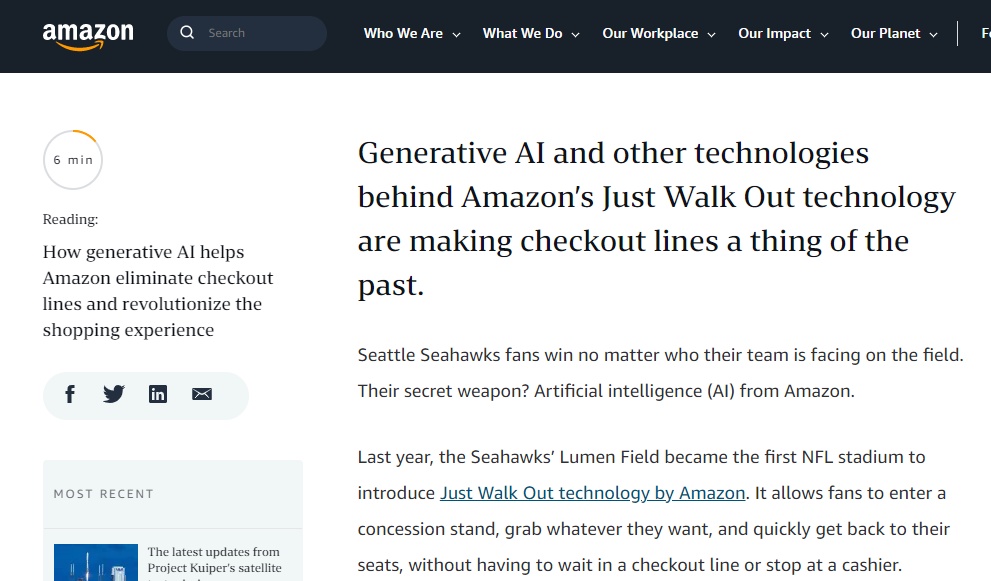Screen dimensions: 991x581
Task: Focus the Search input field
Action: (246, 34)
